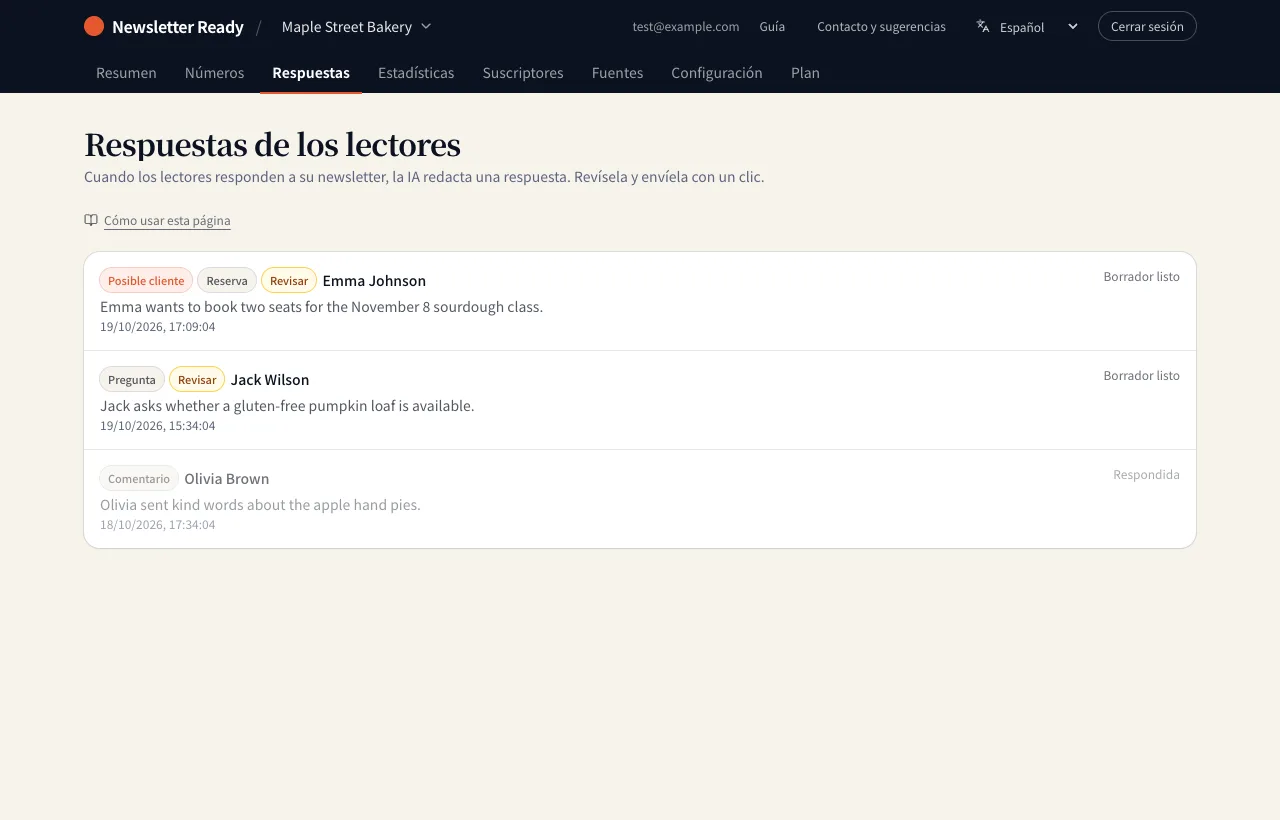1280x820 pixels.
Task: Open the Cómo usar esta página link
Action: point(167,220)
